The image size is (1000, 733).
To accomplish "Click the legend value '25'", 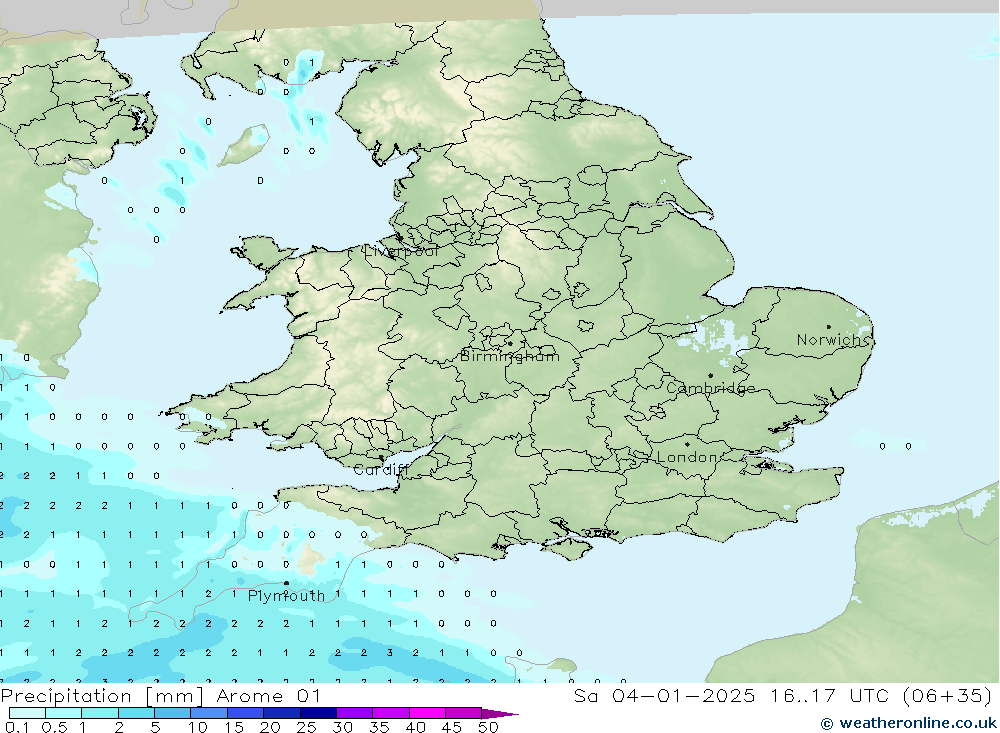I will [x=307, y=727].
